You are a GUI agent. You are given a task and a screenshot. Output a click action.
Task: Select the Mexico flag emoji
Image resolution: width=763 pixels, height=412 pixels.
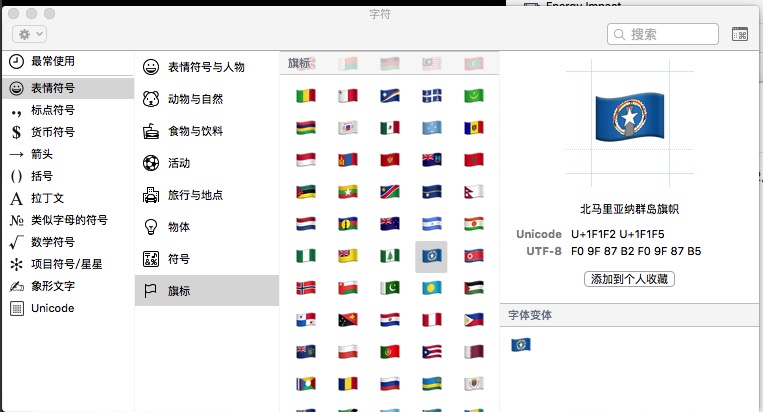(x=389, y=128)
